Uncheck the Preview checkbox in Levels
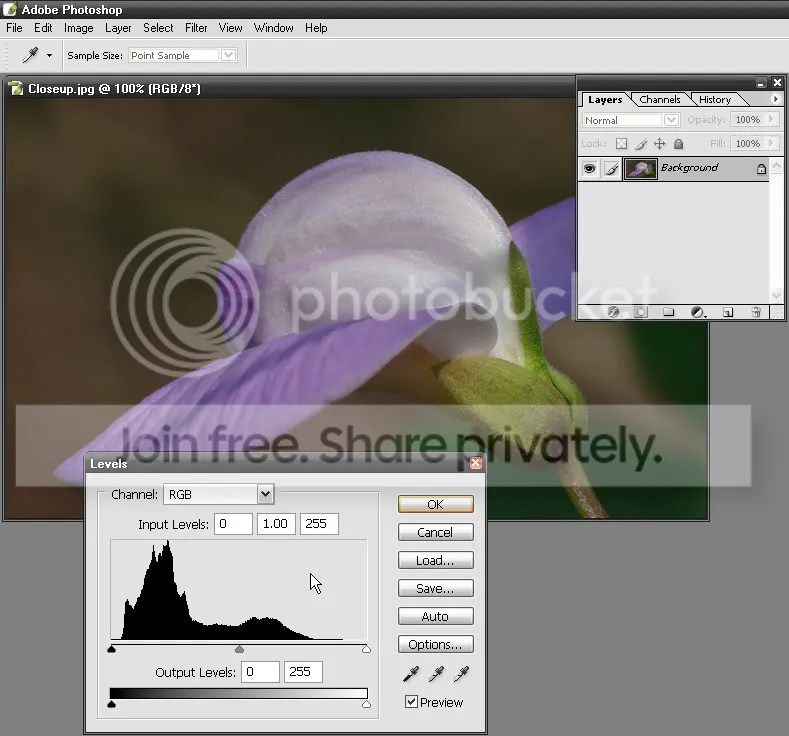 coord(411,701)
